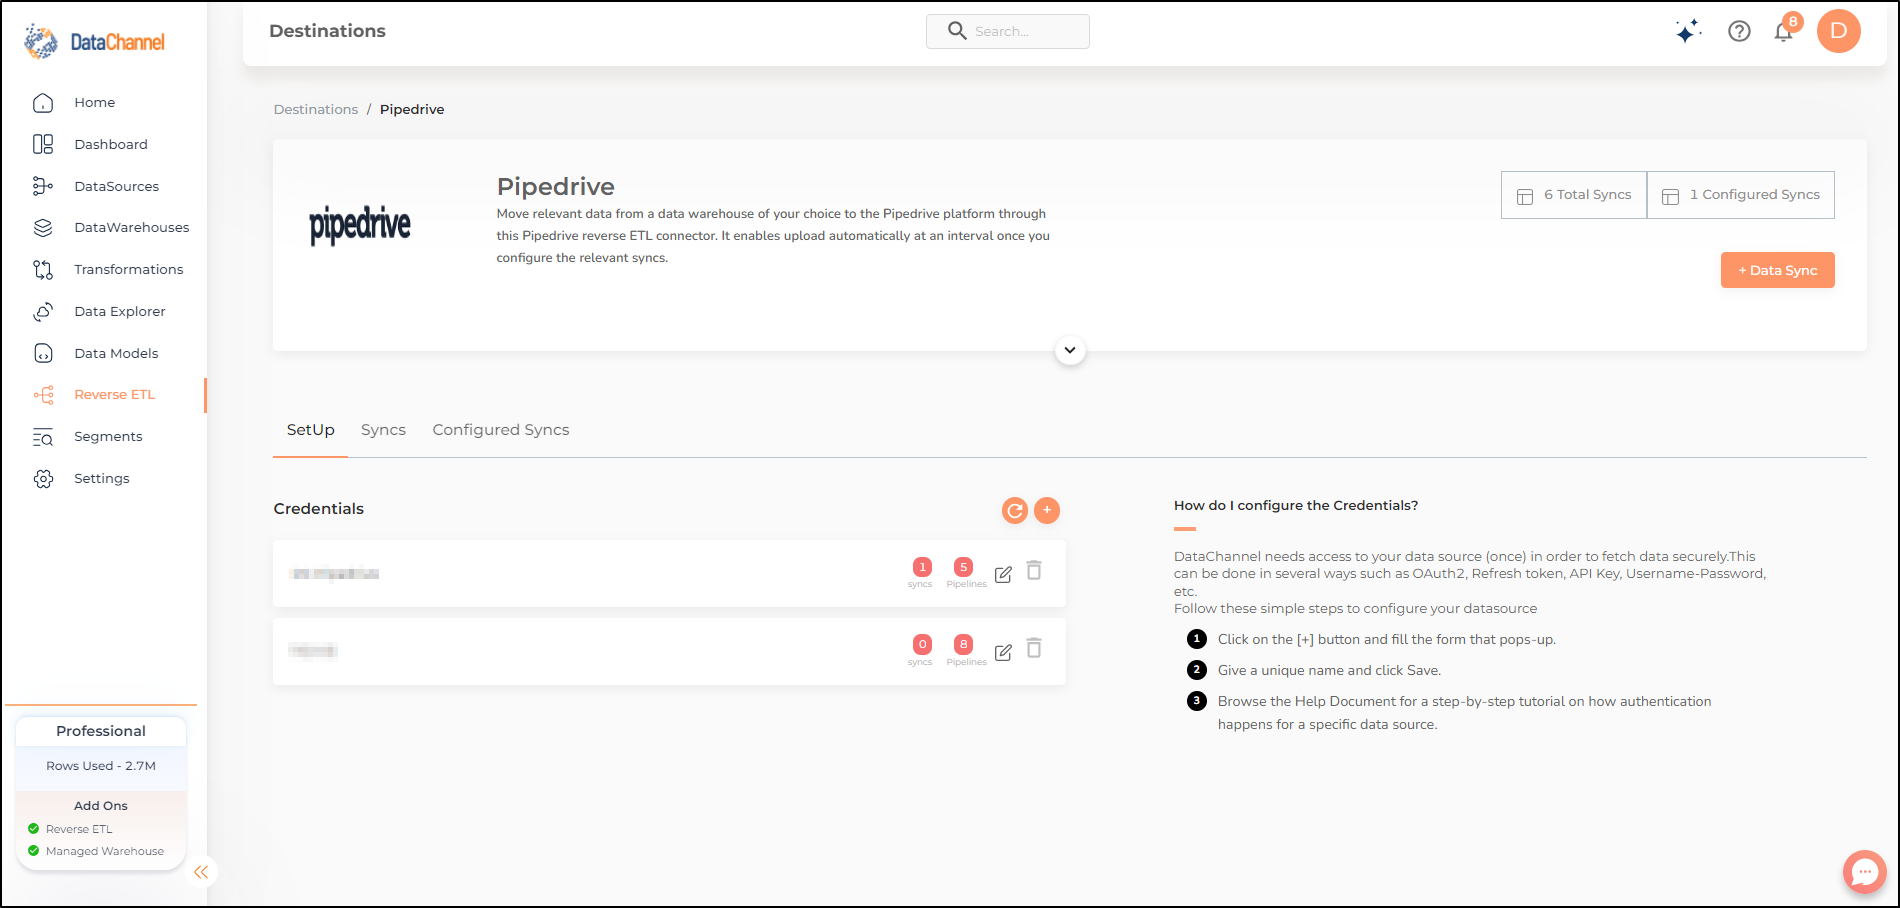Select Reverse ETL in the sidebar

(x=114, y=394)
